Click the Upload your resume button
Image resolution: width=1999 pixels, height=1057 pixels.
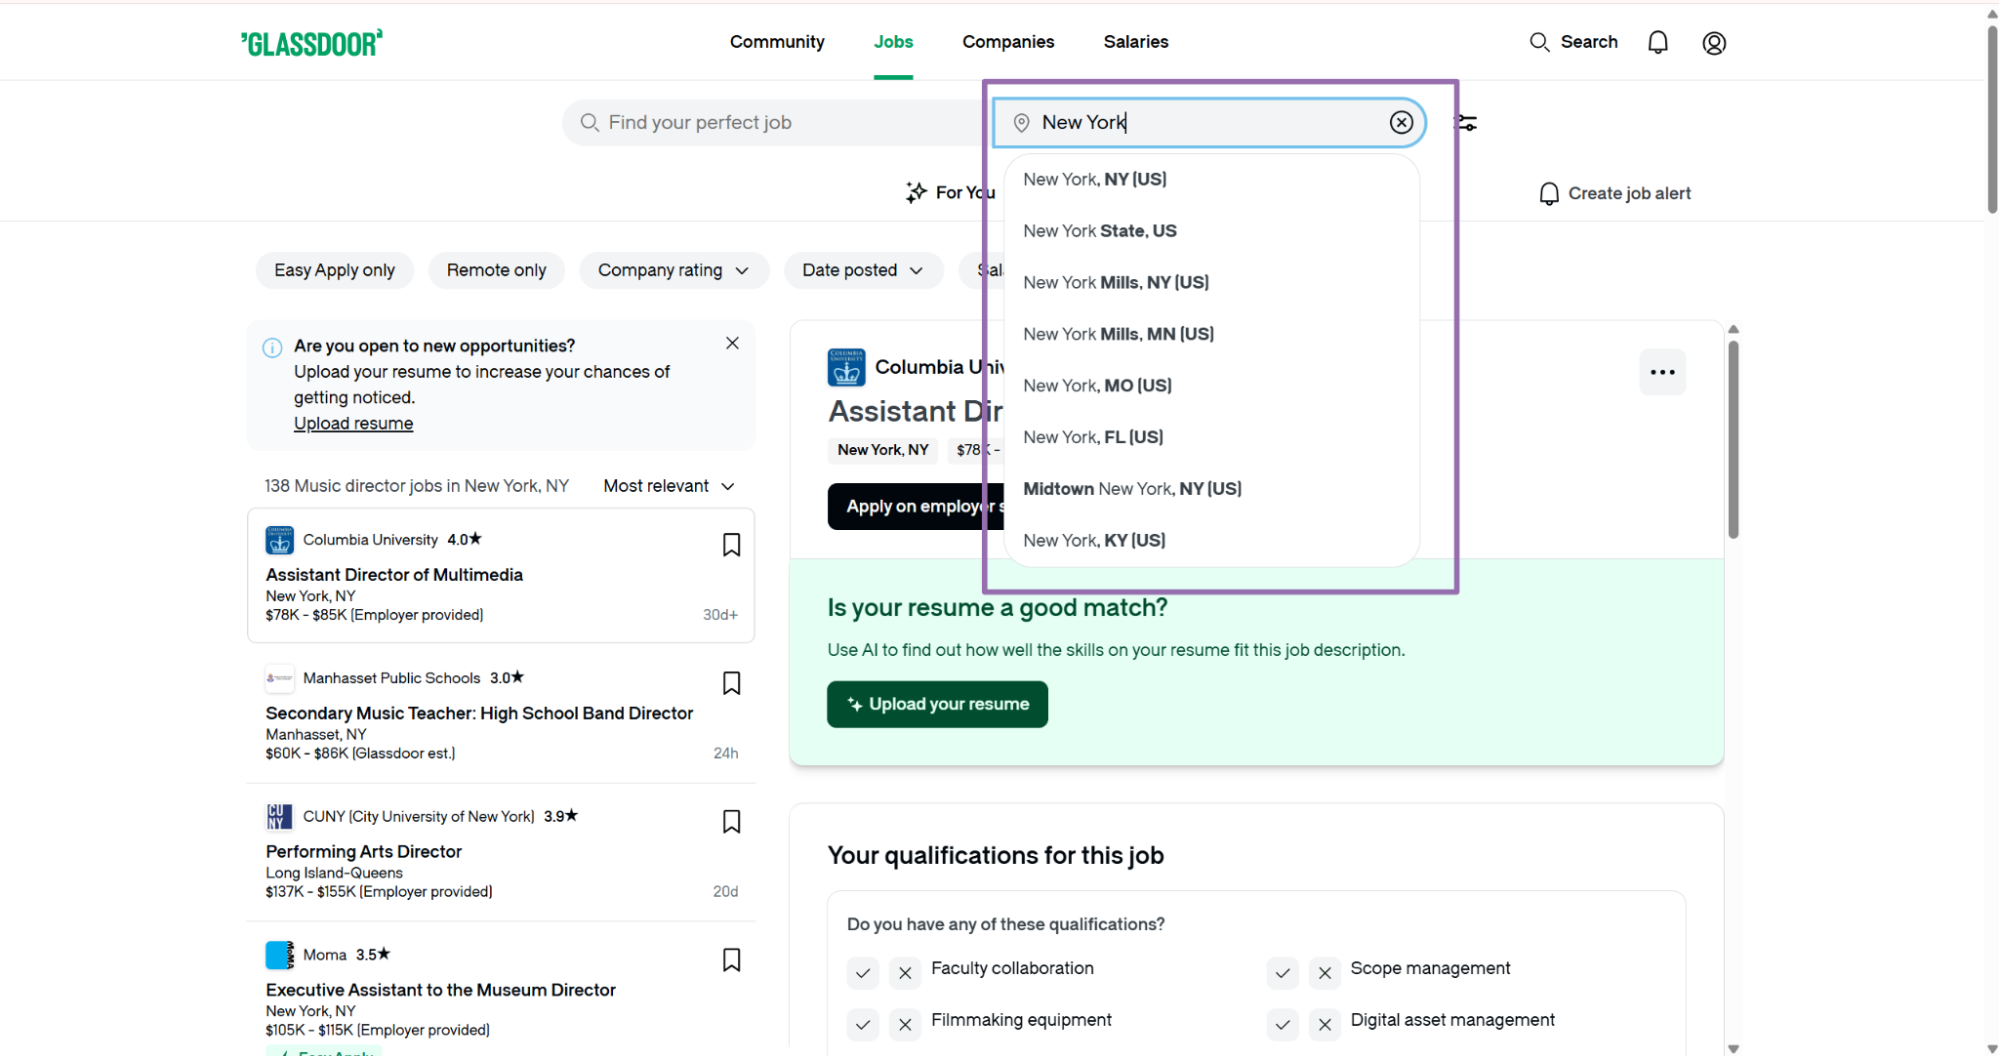937,704
